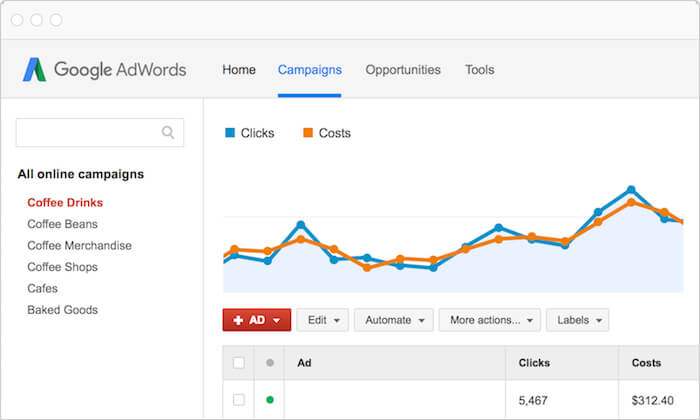Image resolution: width=700 pixels, height=420 pixels.
Task: Click the magnifying glass search icon
Action: pyautogui.click(x=168, y=132)
